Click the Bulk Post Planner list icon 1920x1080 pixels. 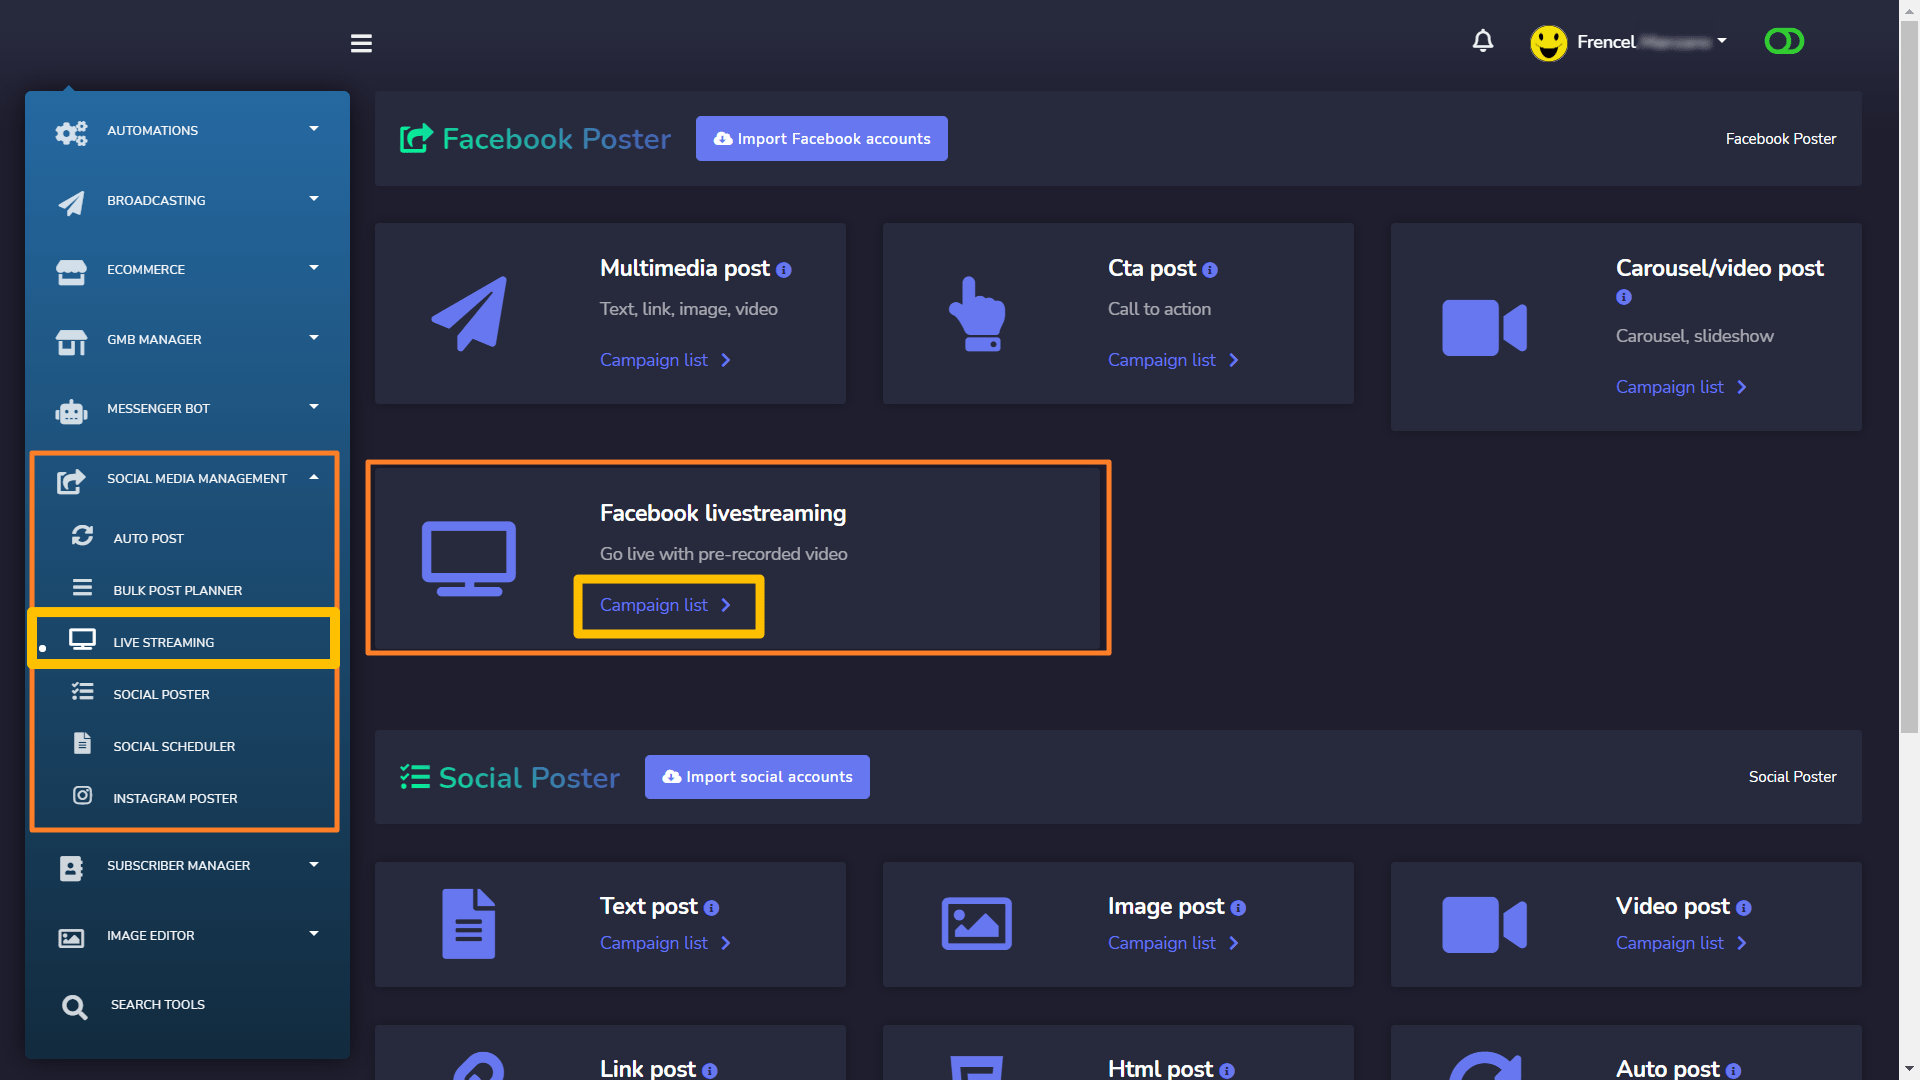(x=82, y=588)
